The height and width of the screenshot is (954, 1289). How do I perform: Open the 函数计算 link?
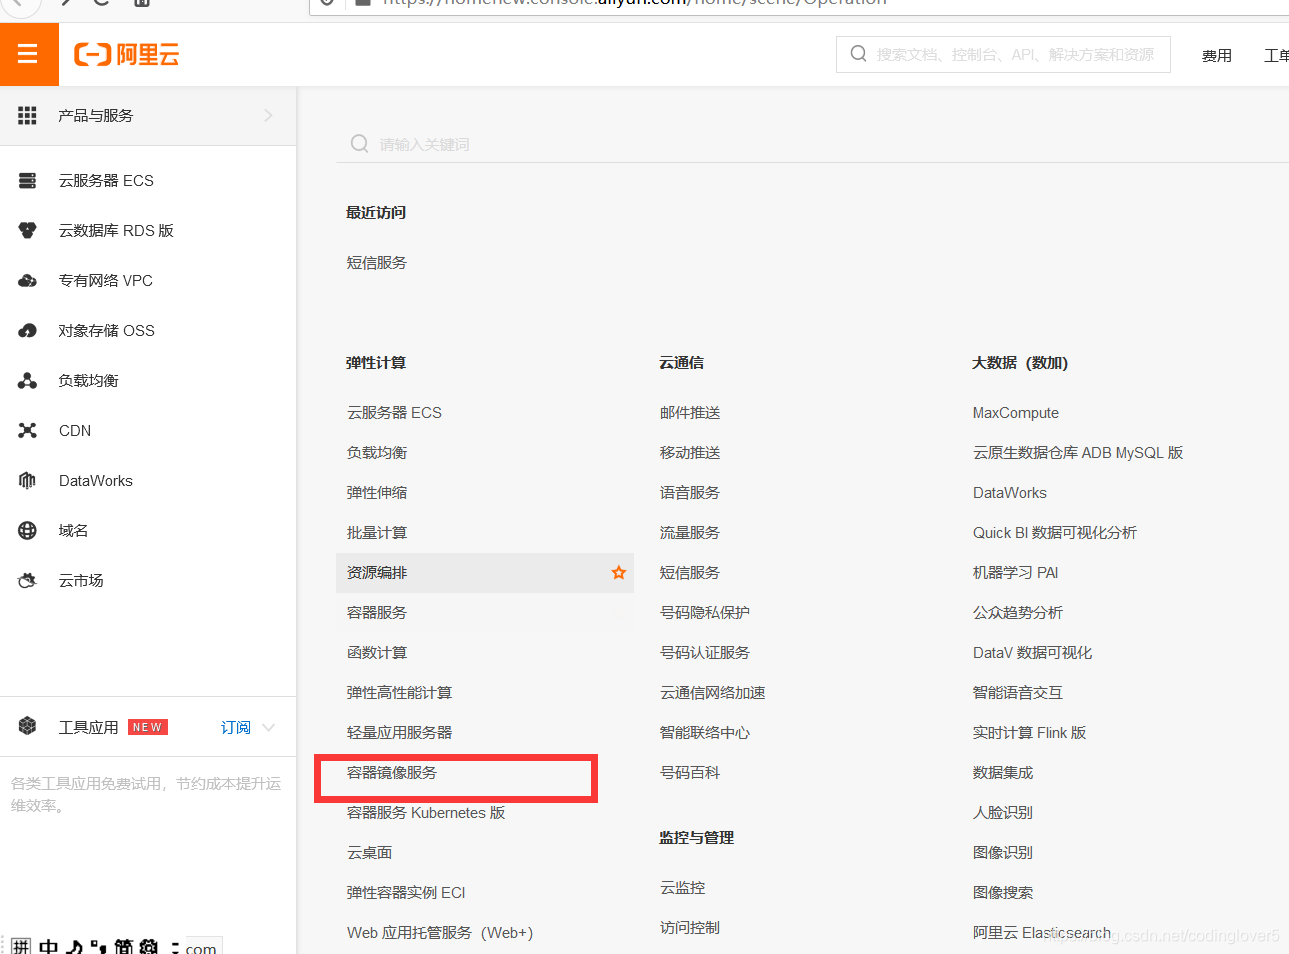(x=377, y=653)
